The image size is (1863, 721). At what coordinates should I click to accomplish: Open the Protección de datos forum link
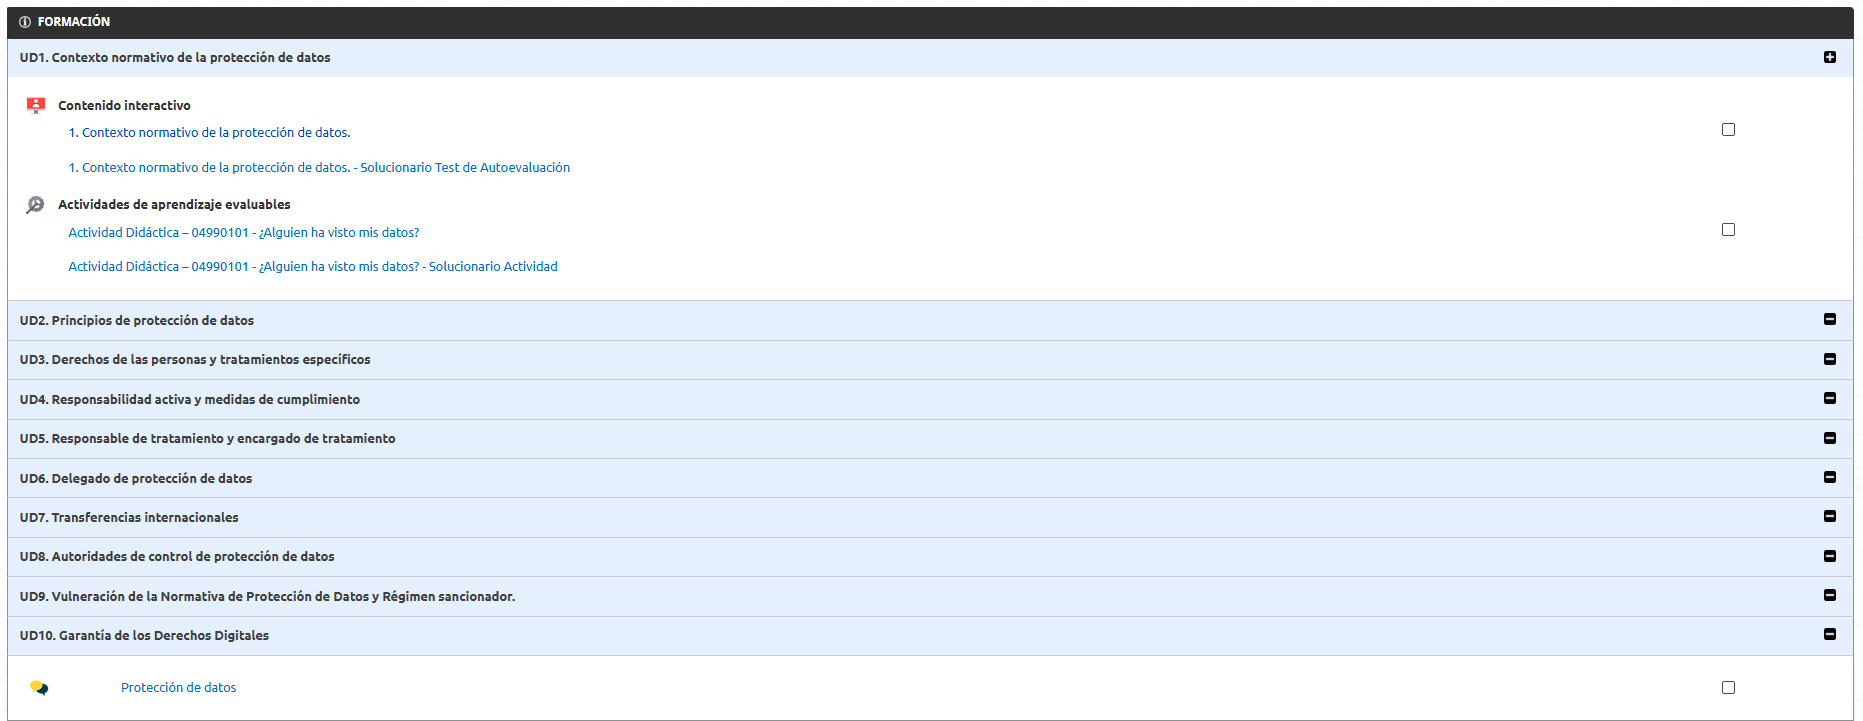(178, 687)
